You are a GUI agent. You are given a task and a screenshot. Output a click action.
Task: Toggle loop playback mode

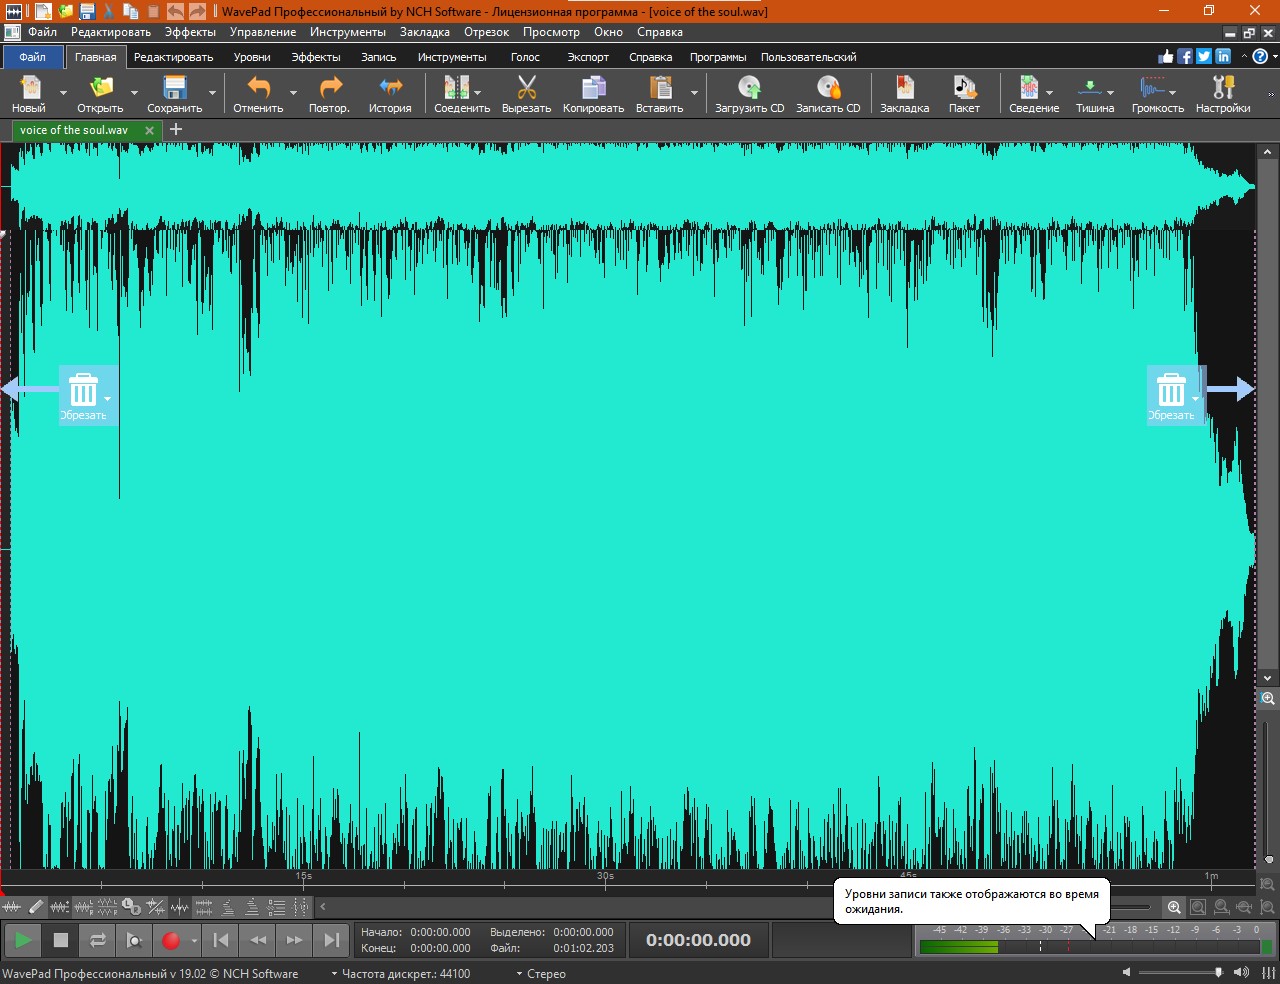97,940
